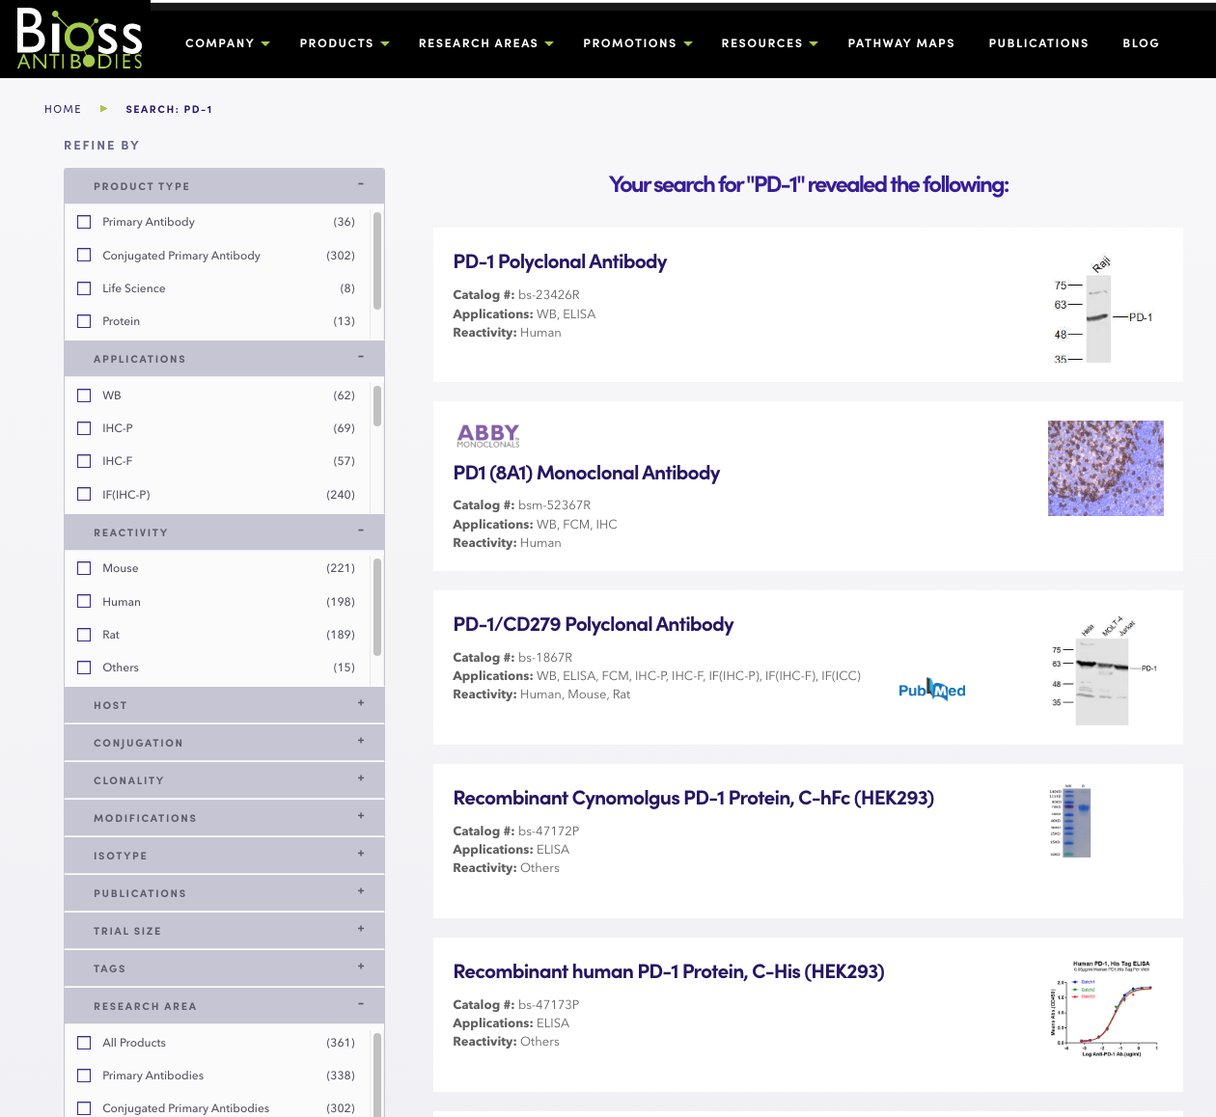Open Recombinant Cynomolgus PD-1 Protein product
Screen dimensions: 1216x1117
[693, 798]
